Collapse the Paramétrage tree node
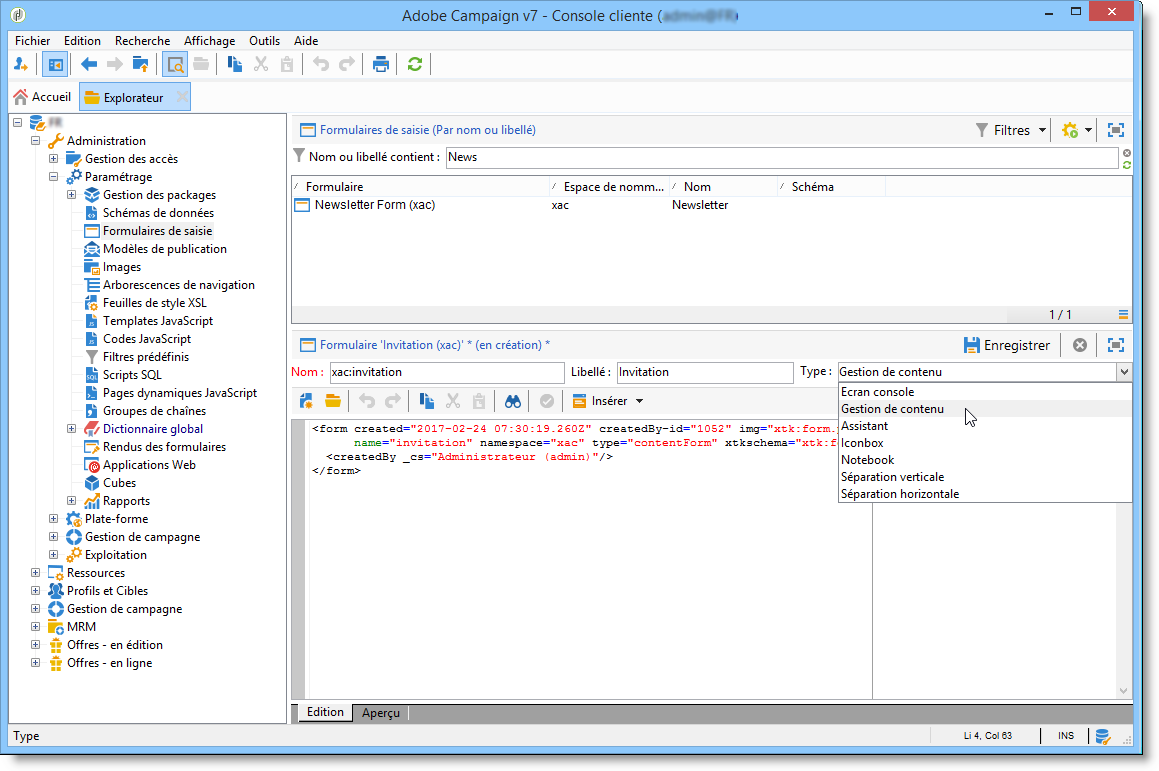1159x771 pixels. tap(53, 177)
